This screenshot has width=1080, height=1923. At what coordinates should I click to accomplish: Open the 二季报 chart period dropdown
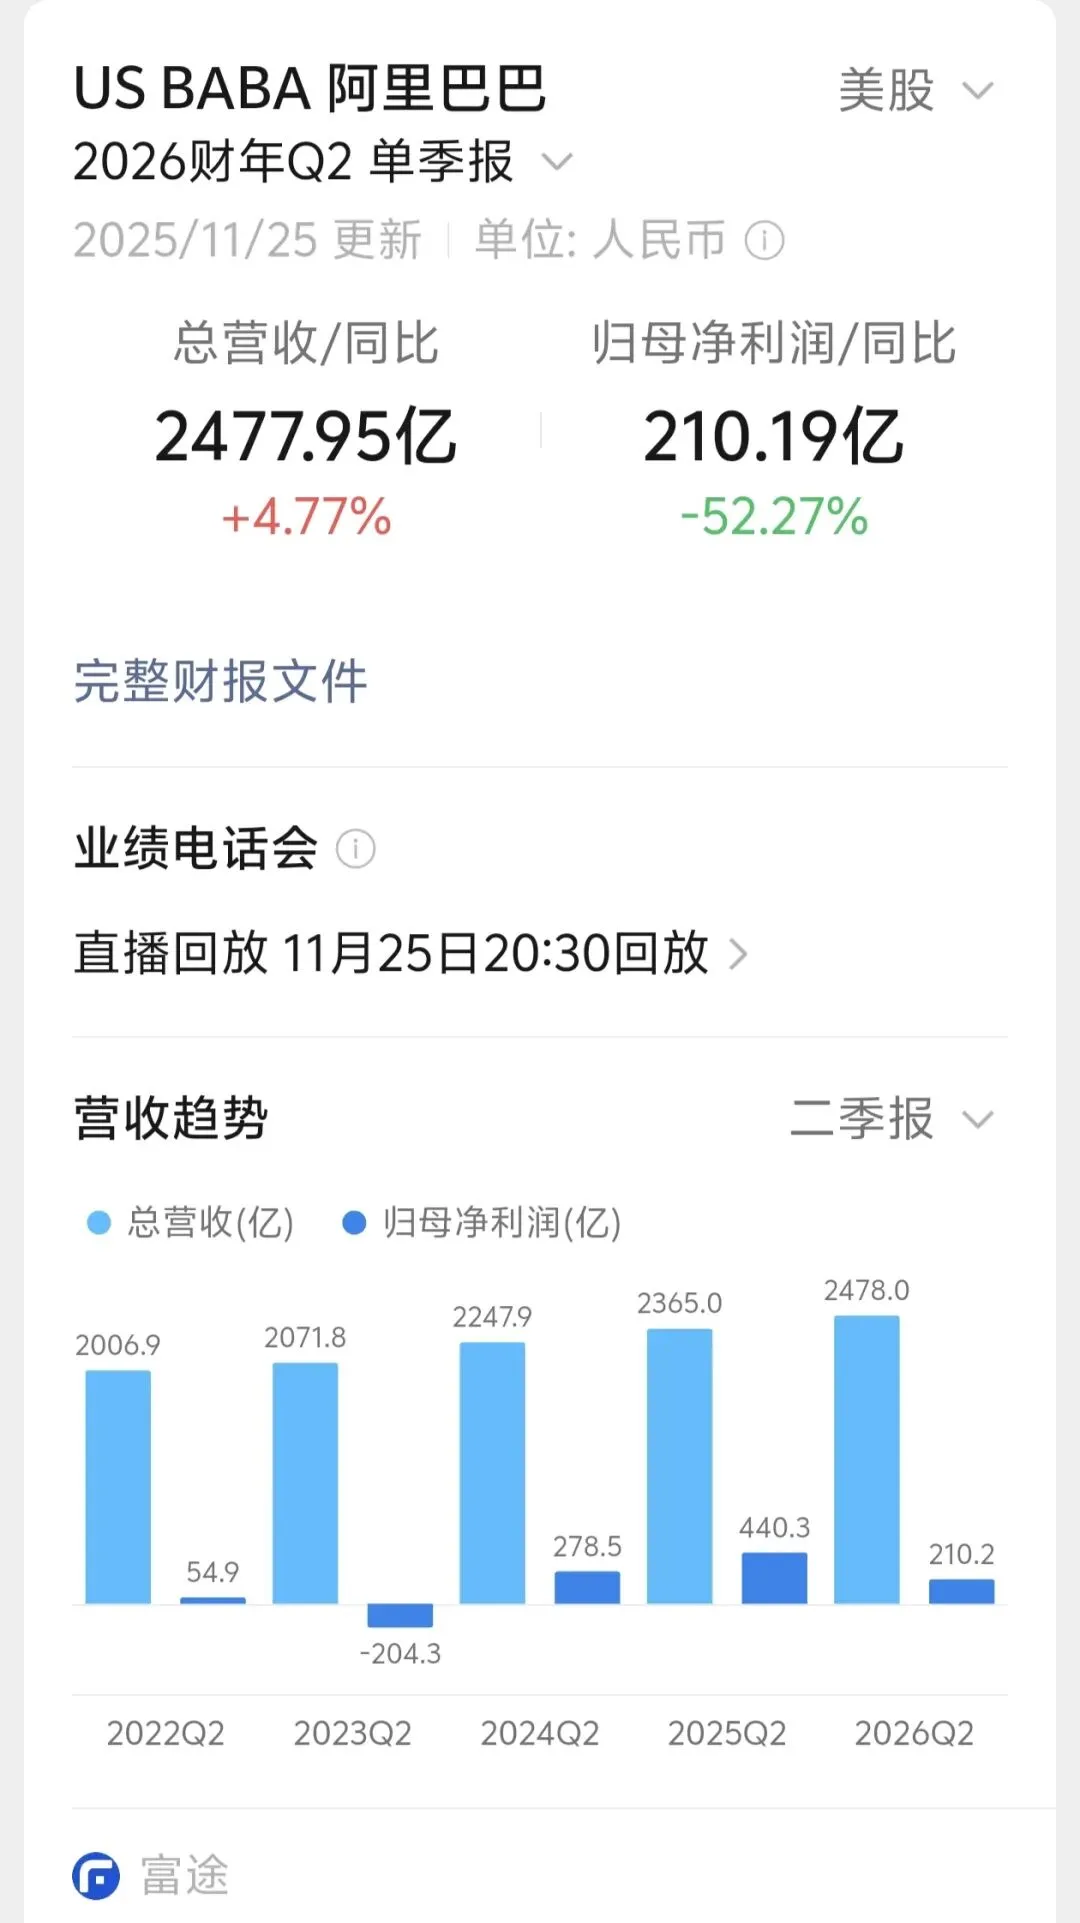892,1118
